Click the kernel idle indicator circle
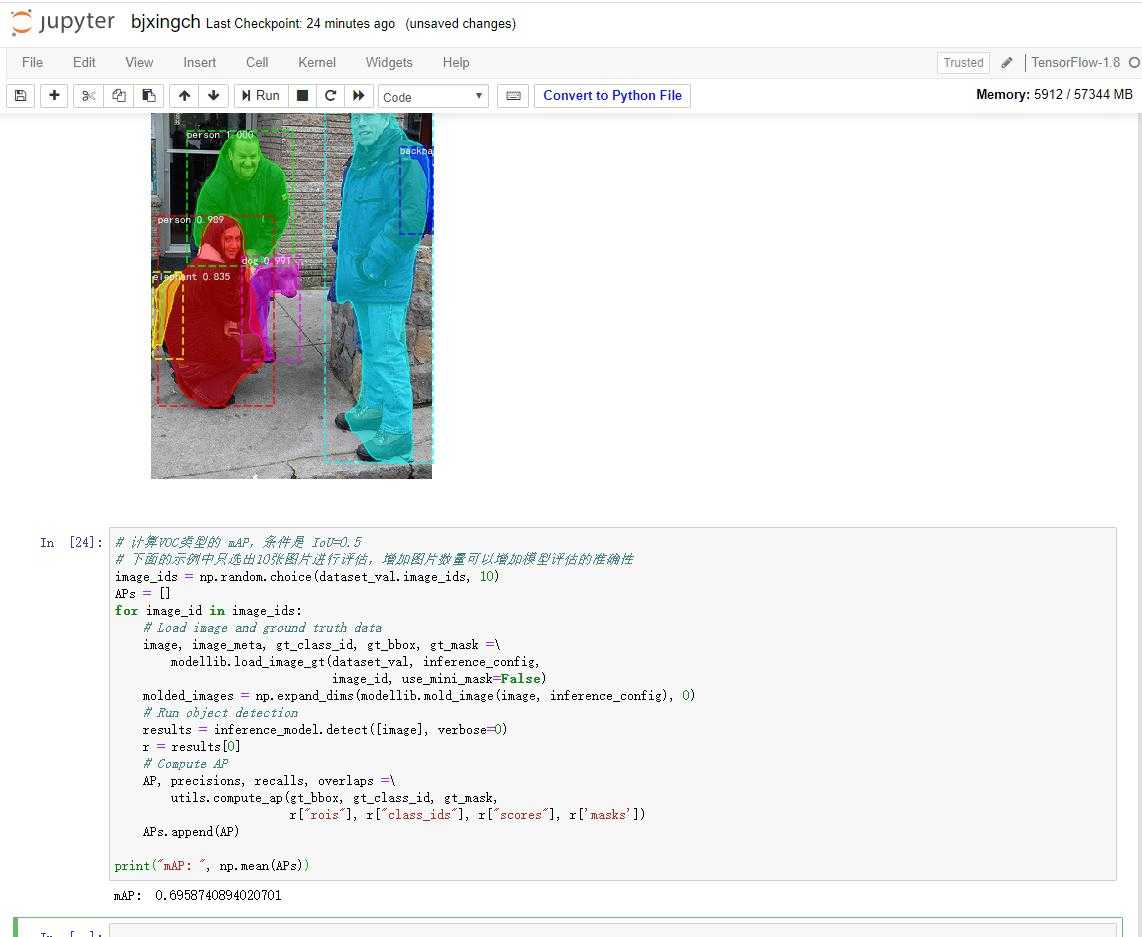The image size is (1142, 937). [x=1134, y=63]
